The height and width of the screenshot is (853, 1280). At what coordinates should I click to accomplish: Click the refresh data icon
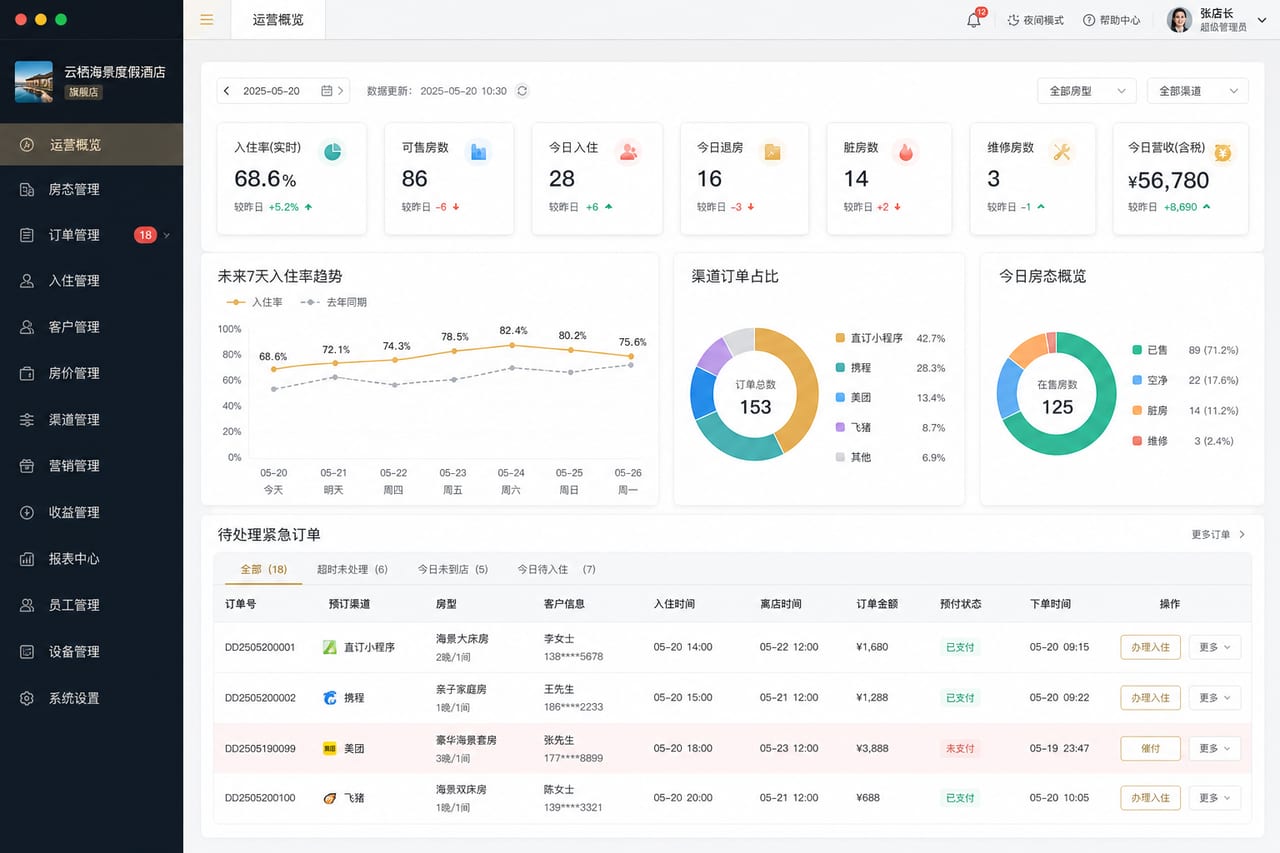pyautogui.click(x=522, y=91)
